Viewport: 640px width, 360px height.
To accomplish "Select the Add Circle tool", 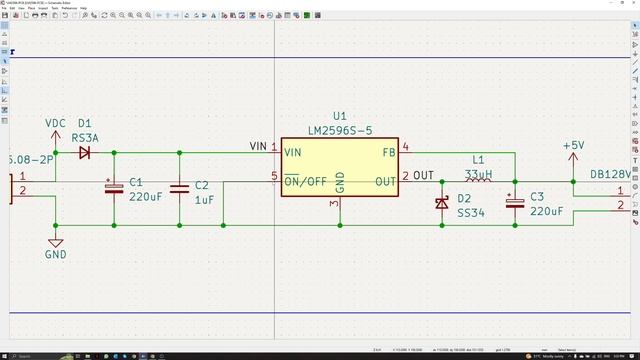I will [x=635, y=187].
